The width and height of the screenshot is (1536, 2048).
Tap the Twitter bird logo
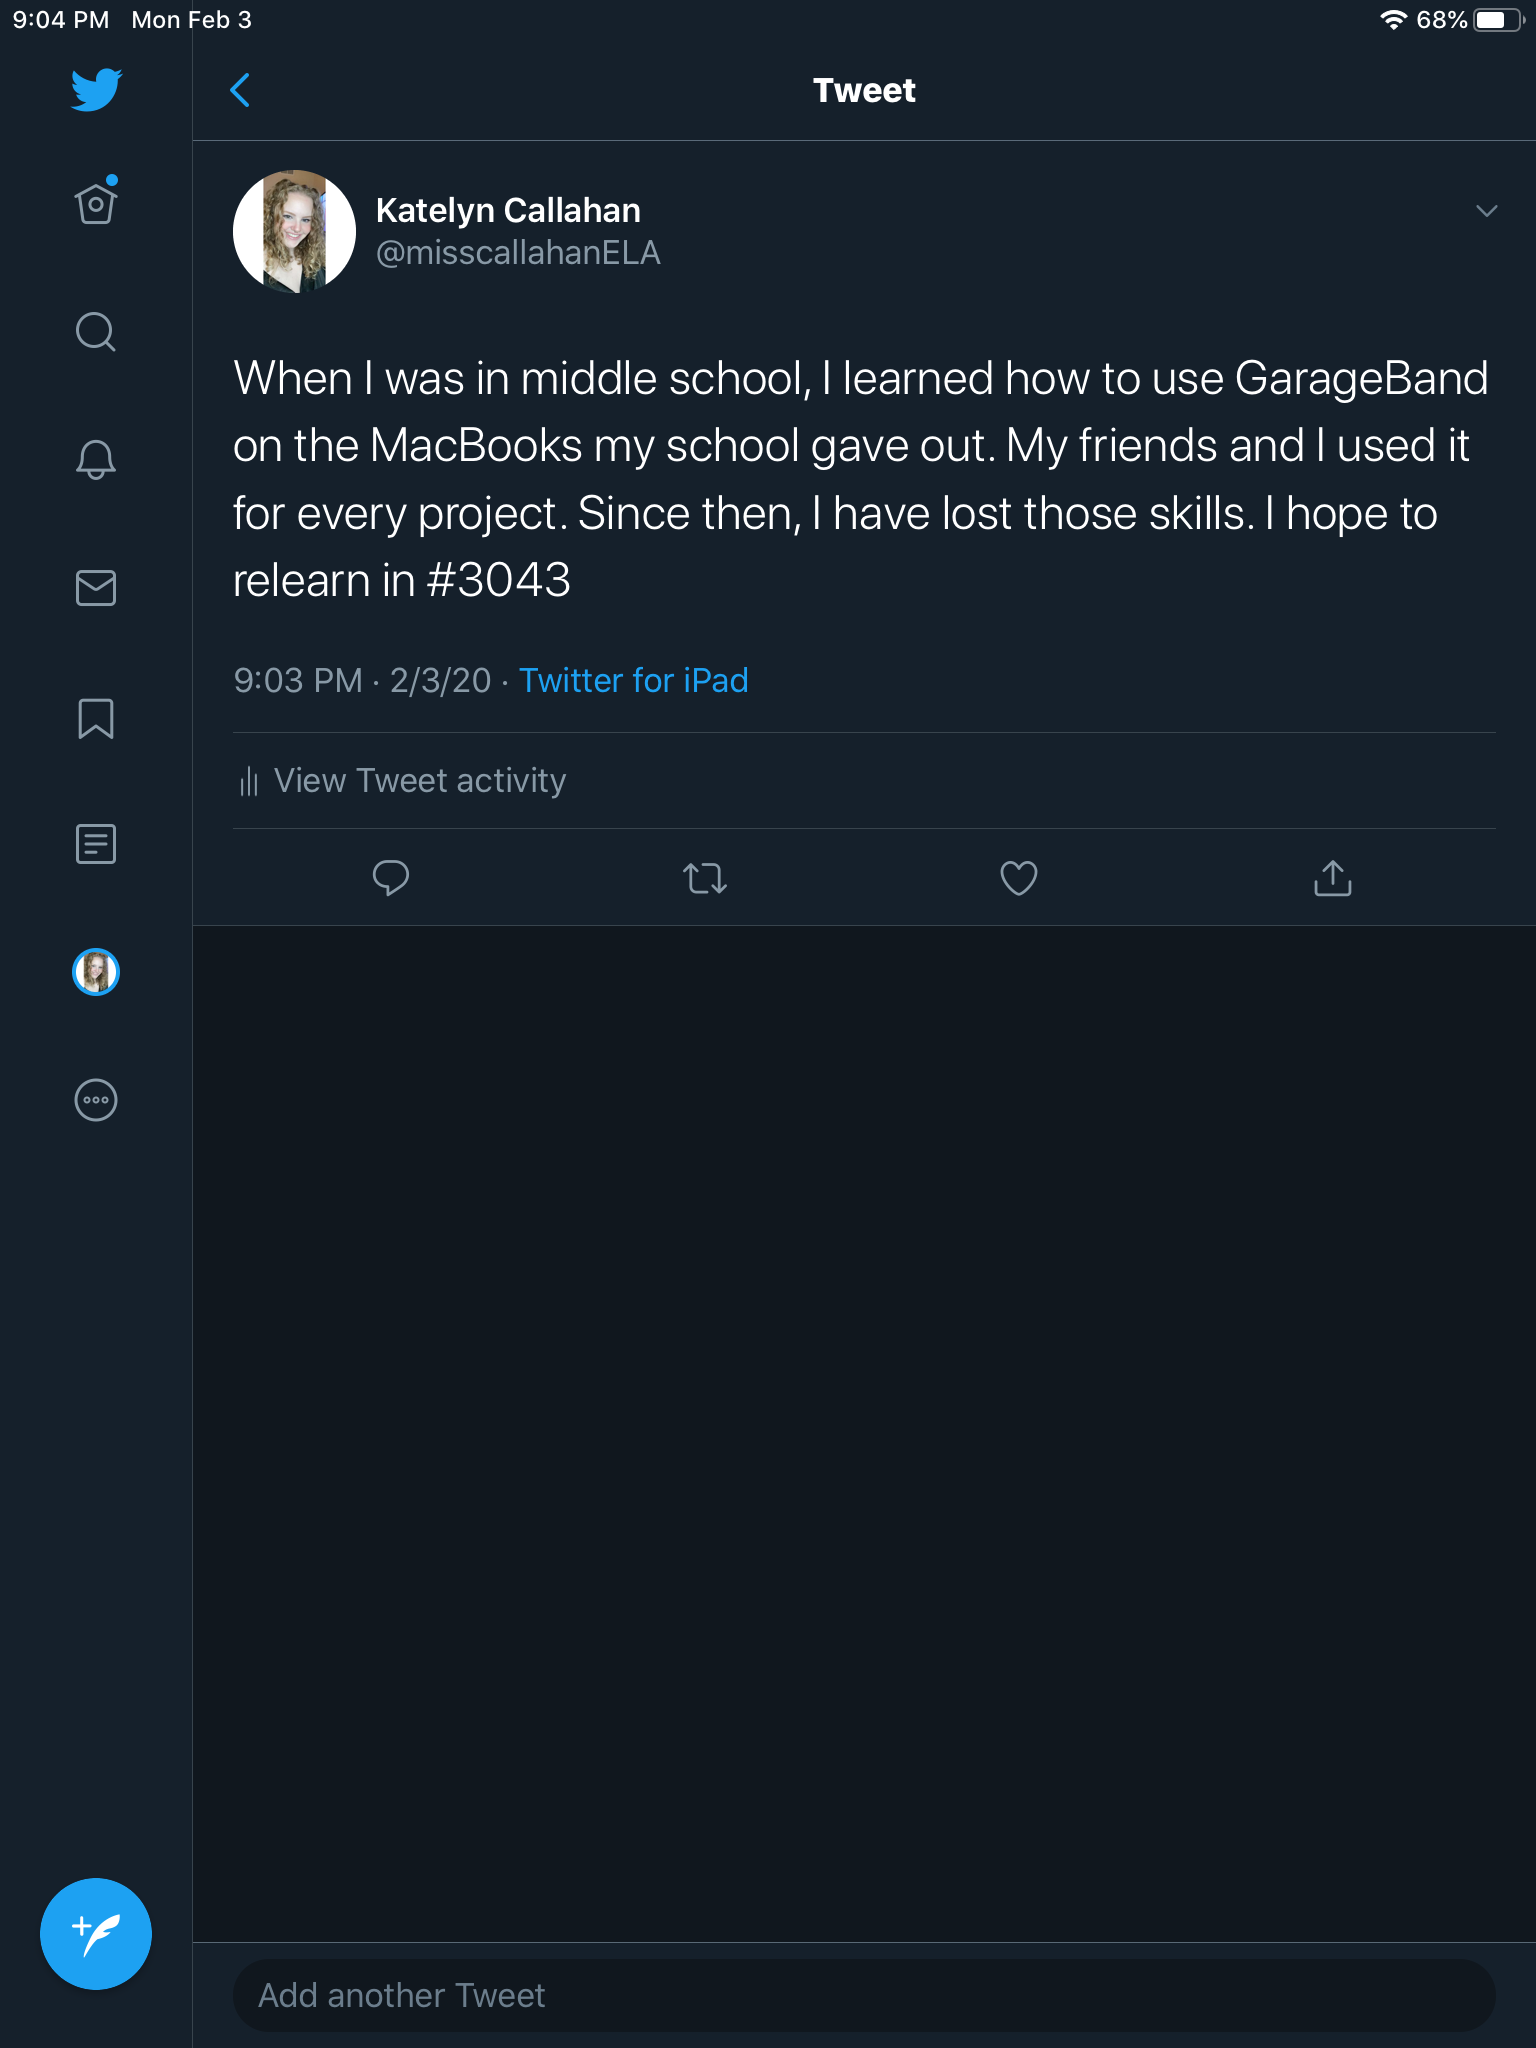point(96,90)
